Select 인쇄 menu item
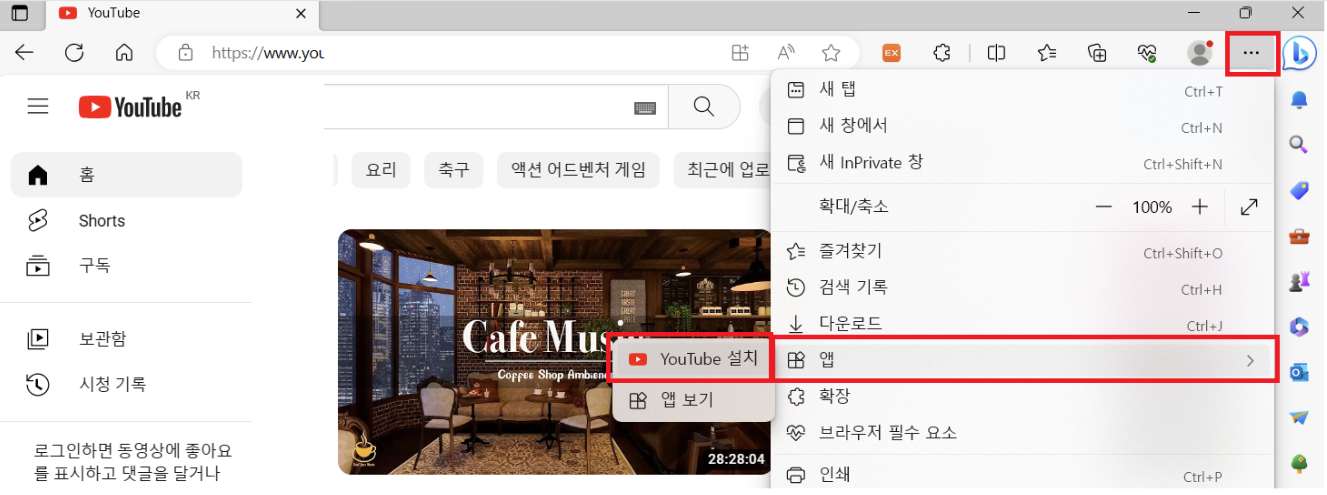 tap(1023, 475)
